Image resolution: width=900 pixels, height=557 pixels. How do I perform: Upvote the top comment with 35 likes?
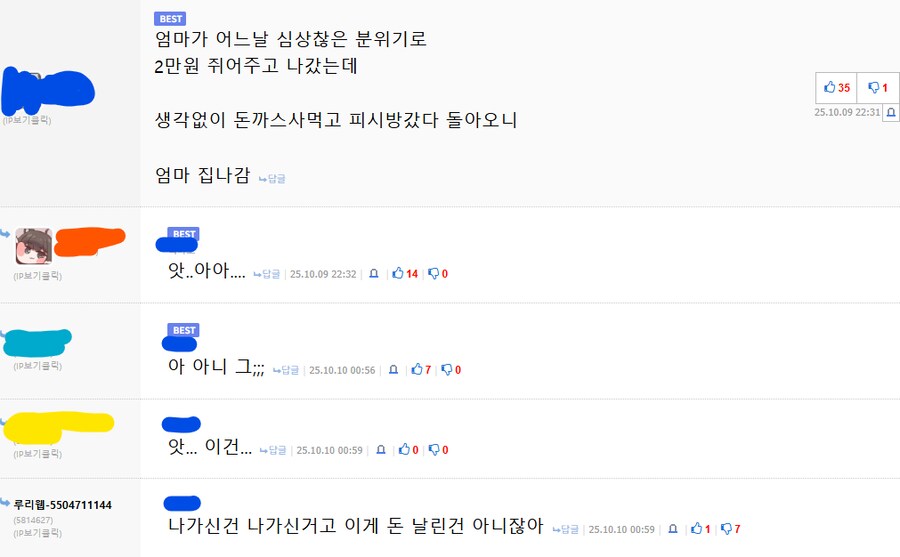tap(836, 88)
